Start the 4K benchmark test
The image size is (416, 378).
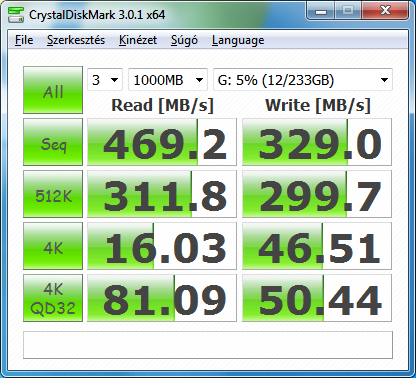(53, 246)
